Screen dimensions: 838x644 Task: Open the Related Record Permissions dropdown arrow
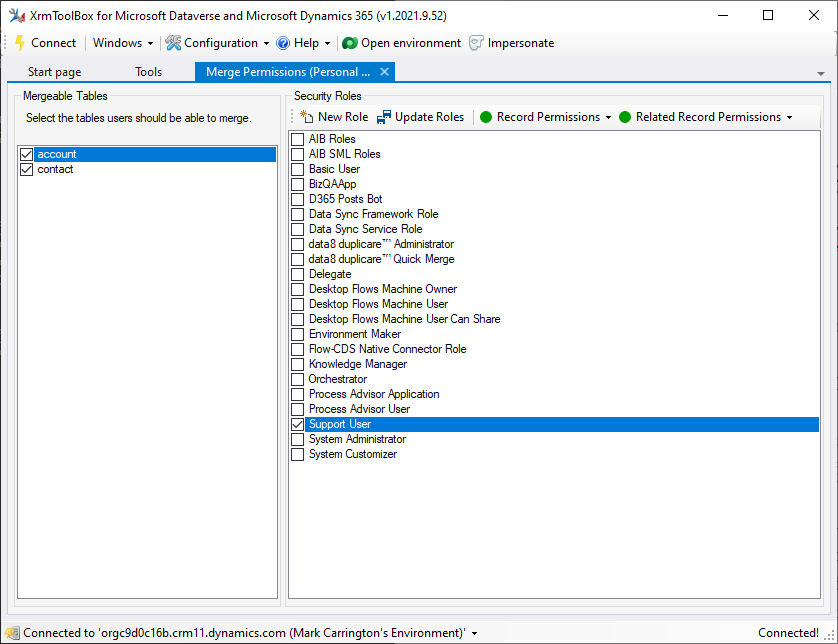coord(789,117)
